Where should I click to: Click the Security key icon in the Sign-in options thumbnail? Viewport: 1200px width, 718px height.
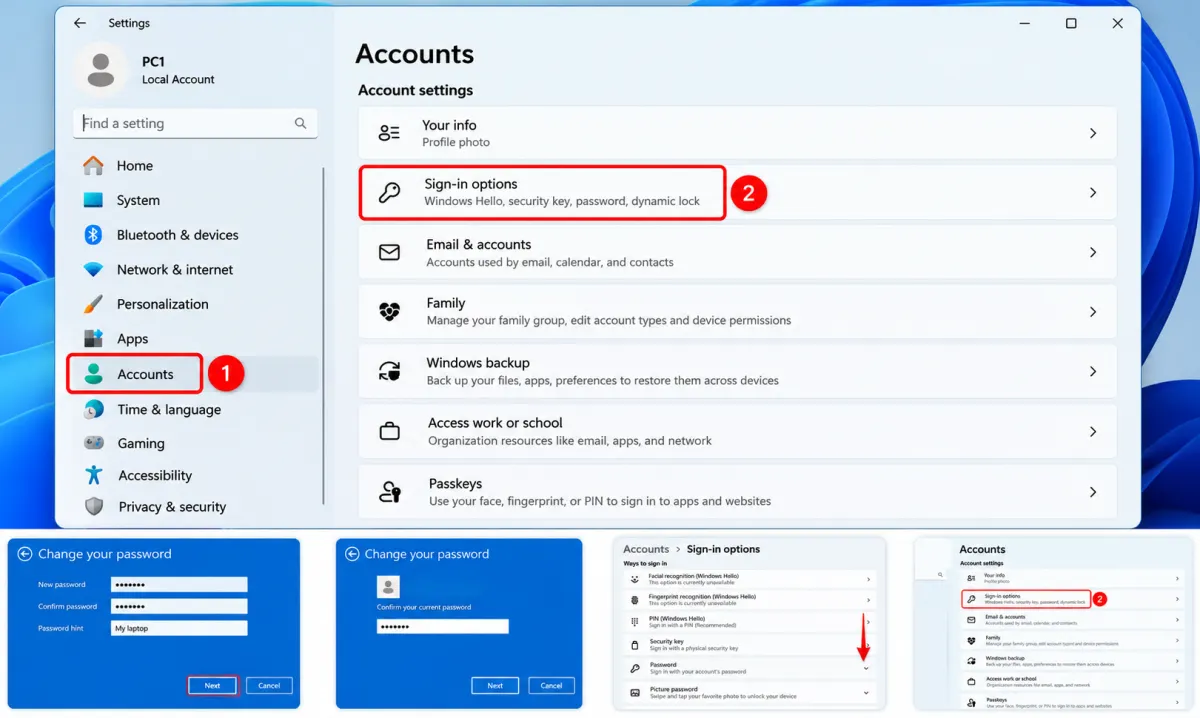(634, 645)
